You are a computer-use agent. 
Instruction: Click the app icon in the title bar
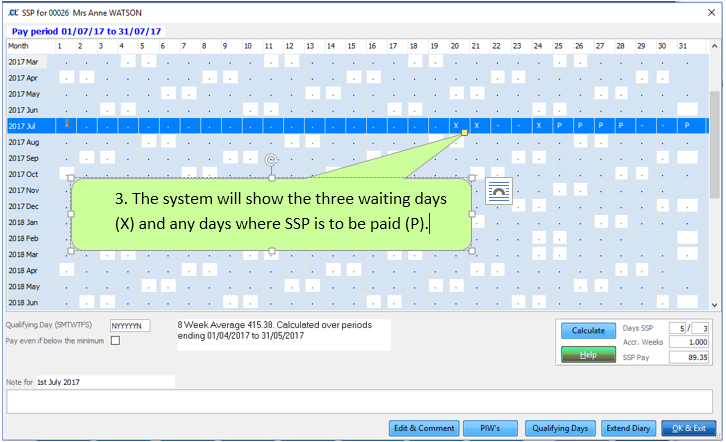pyautogui.click(x=12, y=11)
